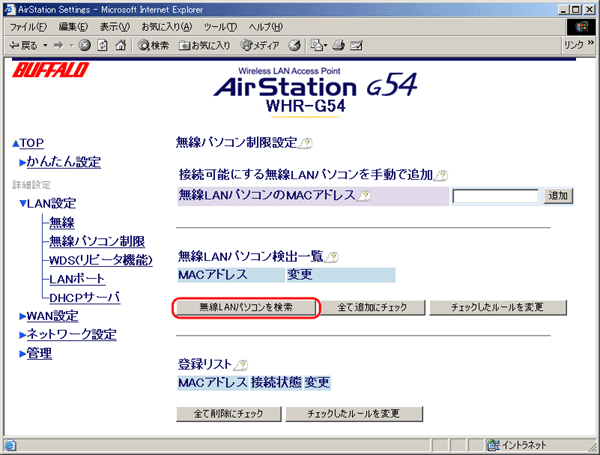This screenshot has height=455, width=600.
Task: Click the History icon in toolbar
Action: 294,46
